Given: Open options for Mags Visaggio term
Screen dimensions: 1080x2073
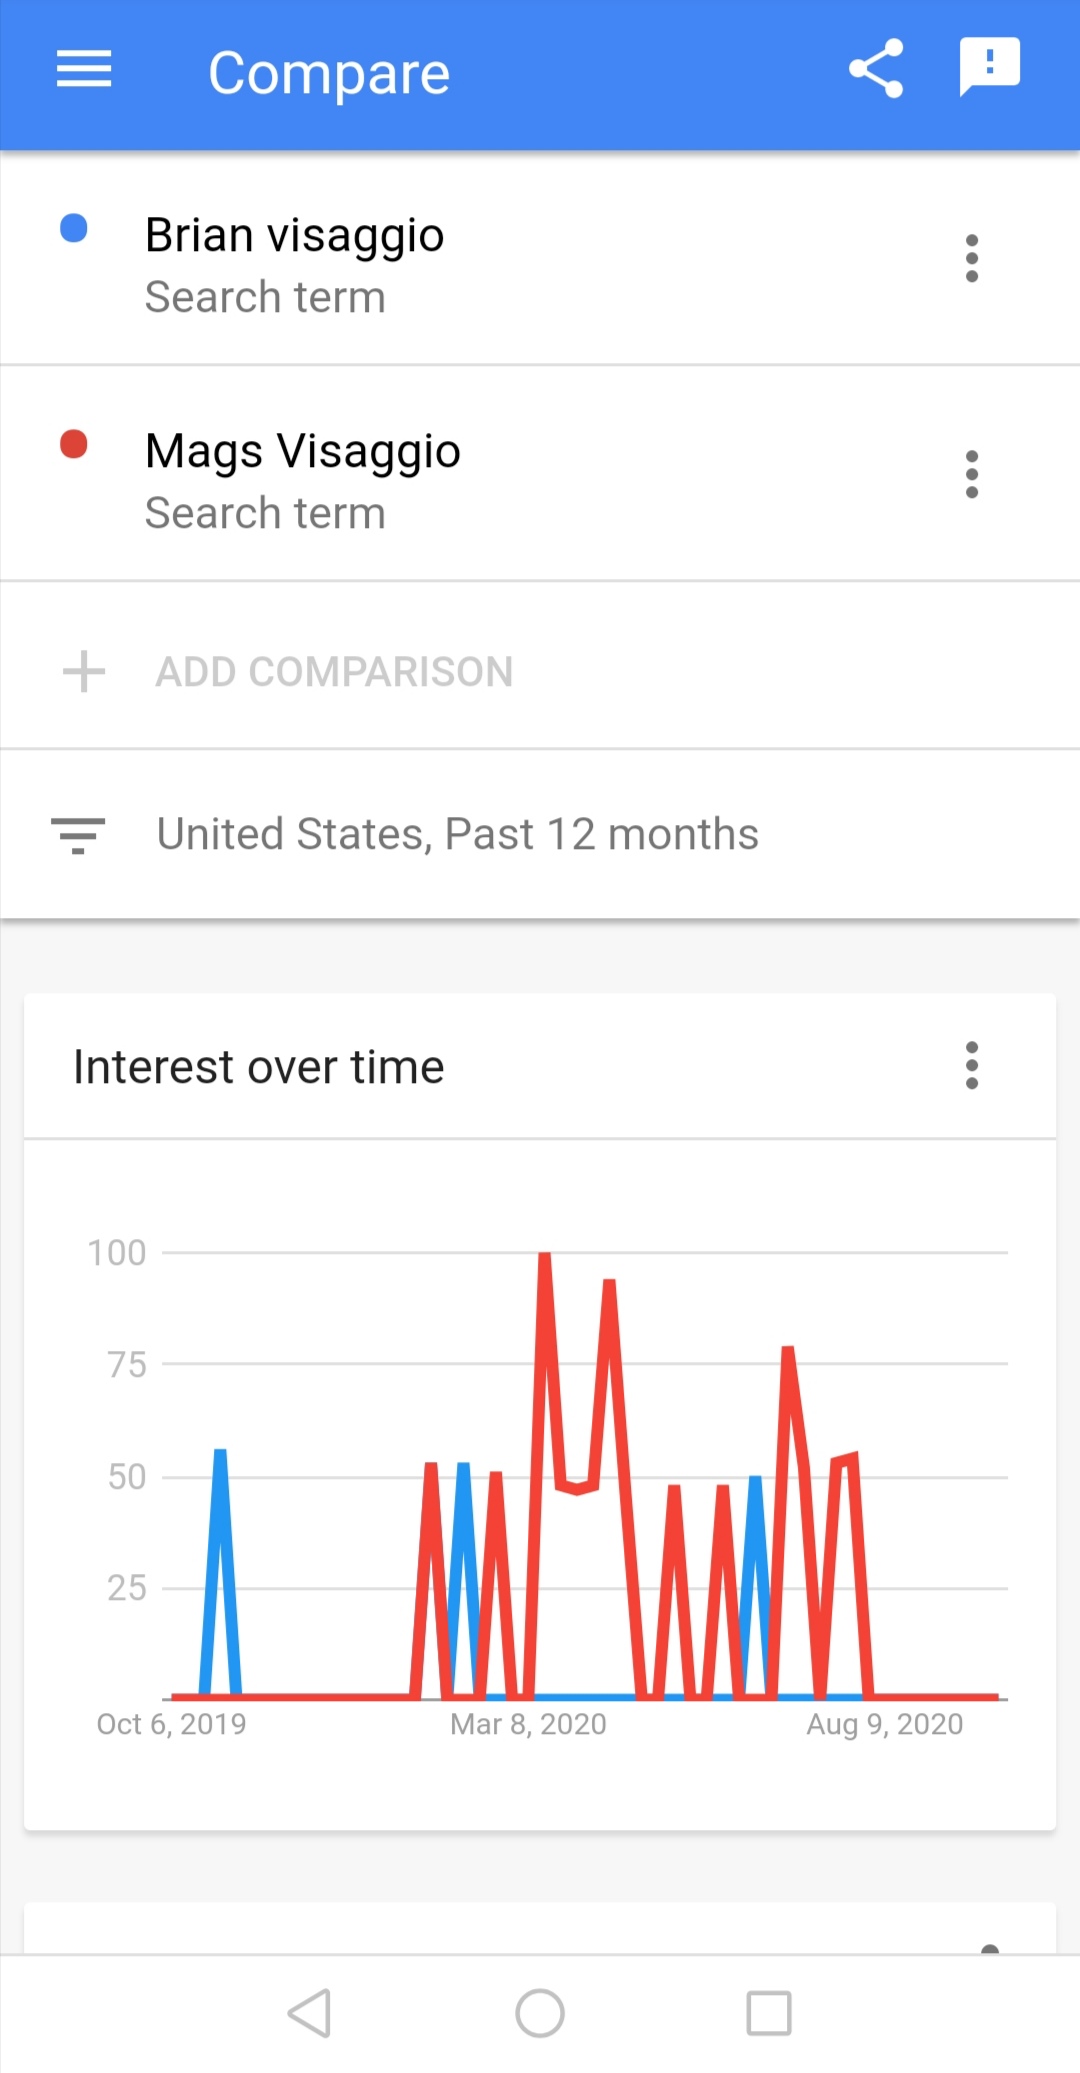Looking at the screenshot, I should [971, 474].
